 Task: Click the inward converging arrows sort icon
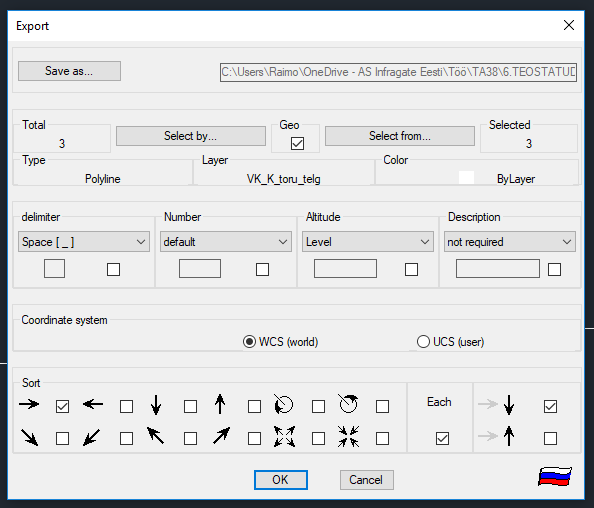348,436
